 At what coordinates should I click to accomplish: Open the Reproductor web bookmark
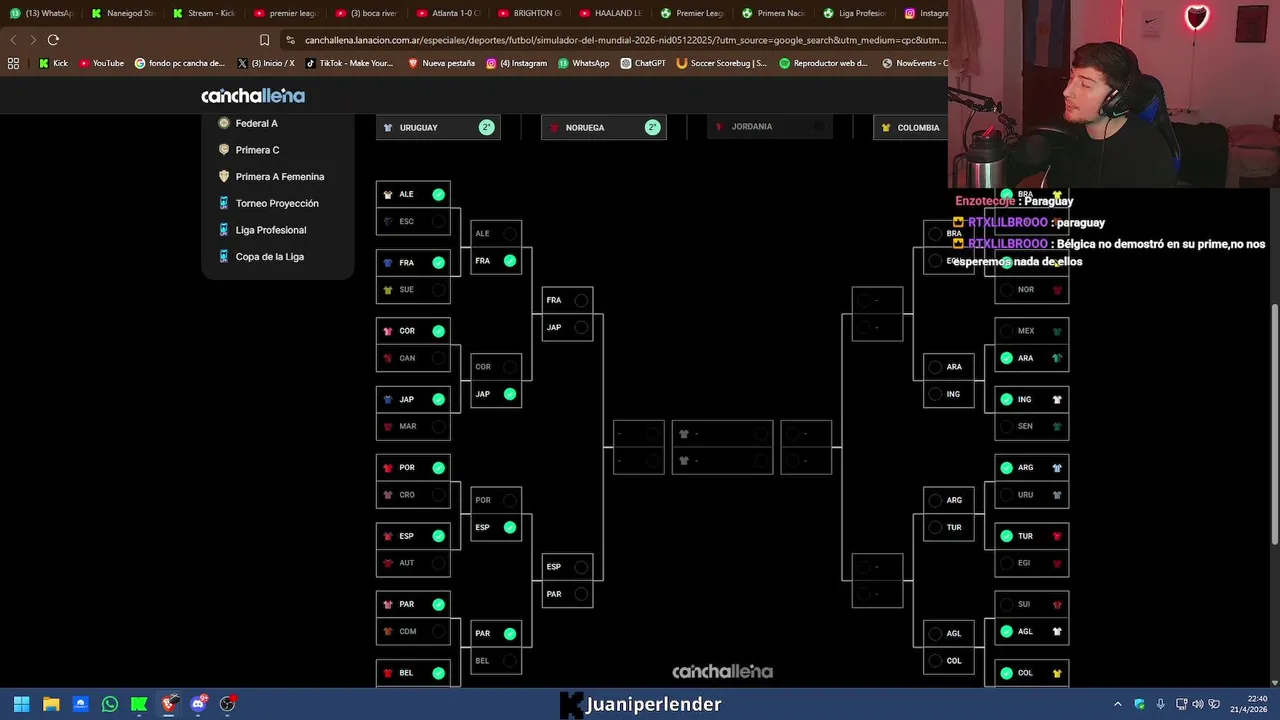click(x=823, y=63)
